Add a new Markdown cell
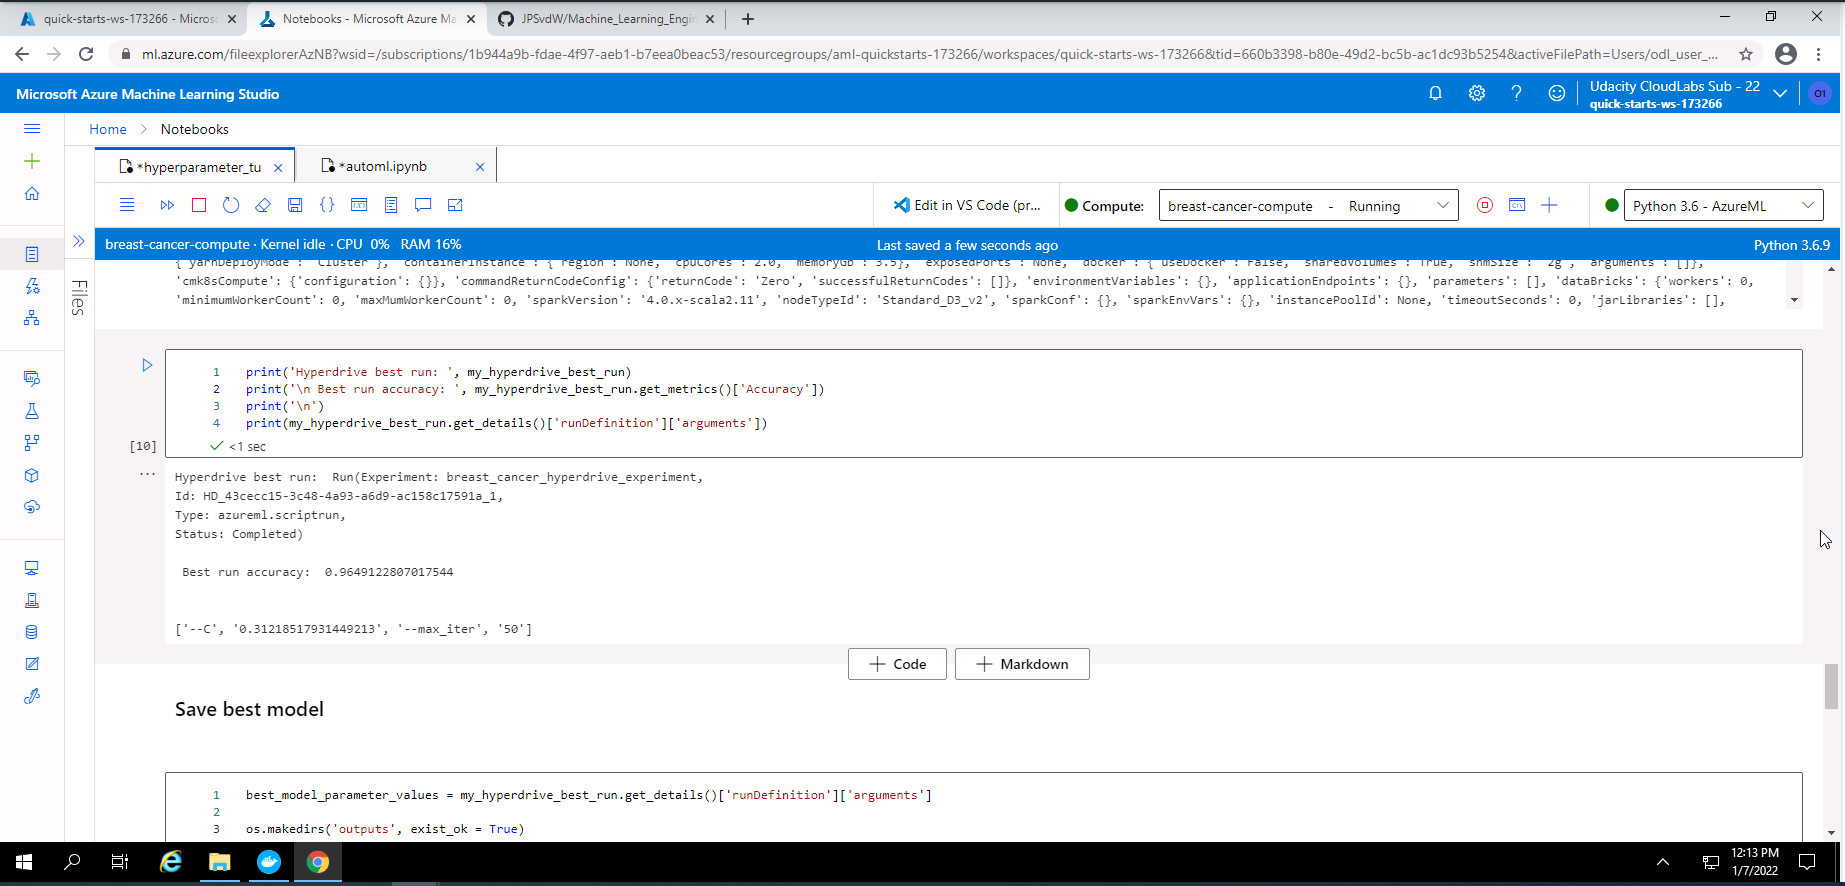 coord(1022,664)
